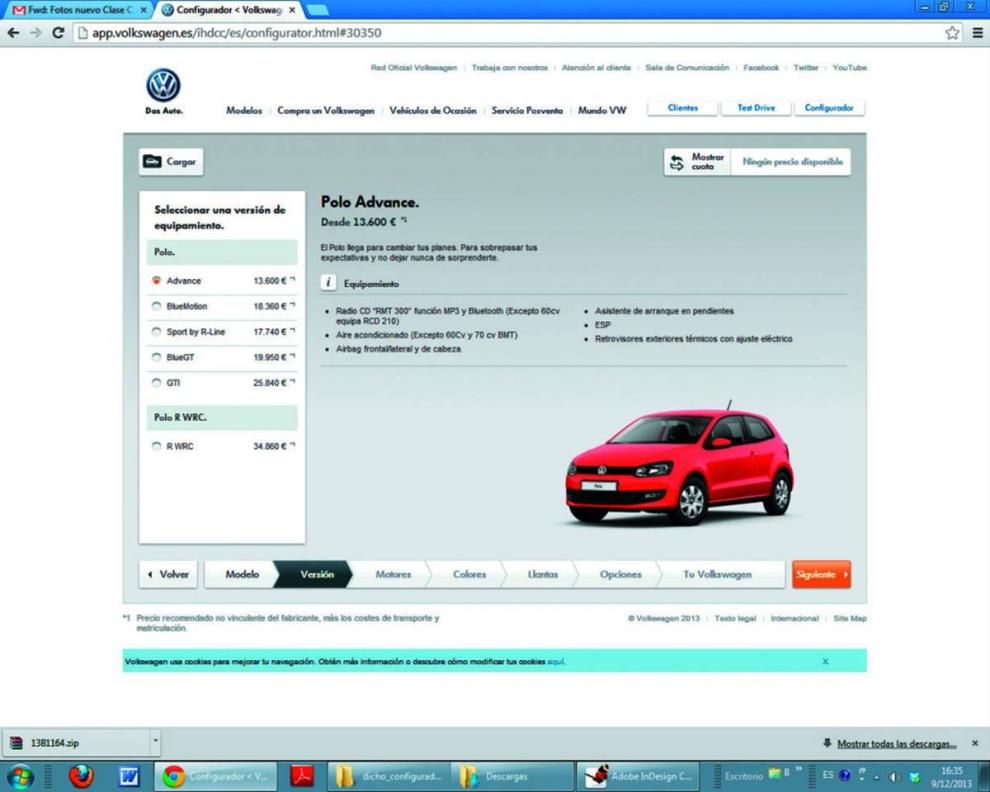Screen dimensions: 990x792
Task: Launch Firefox from the taskbar
Action: point(81,776)
